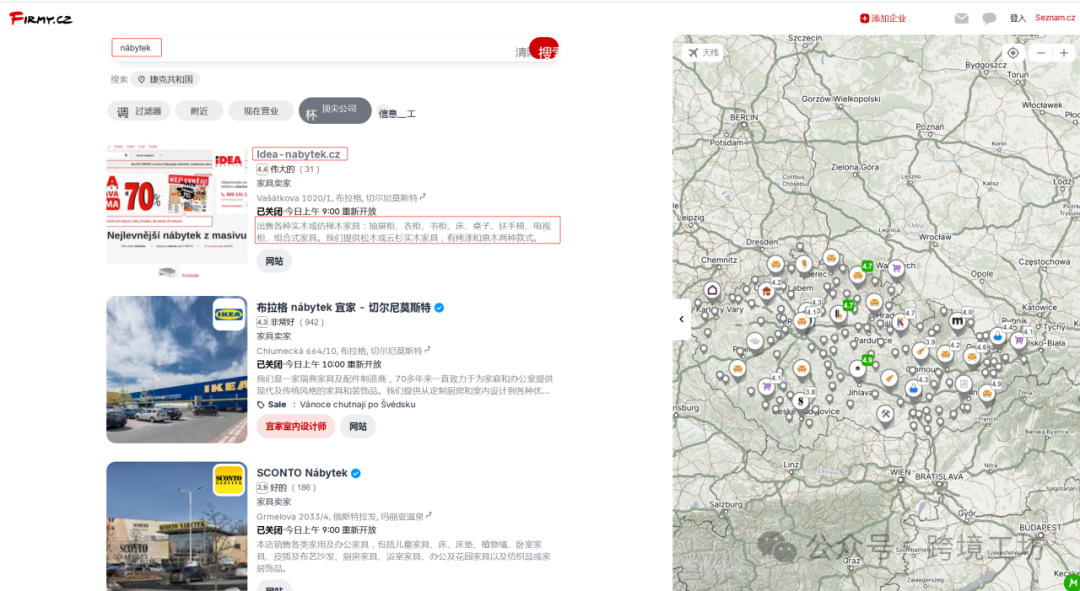Viewport: 1080px width, 591px height.
Task: Click the map locate-me target icon
Action: [1013, 53]
